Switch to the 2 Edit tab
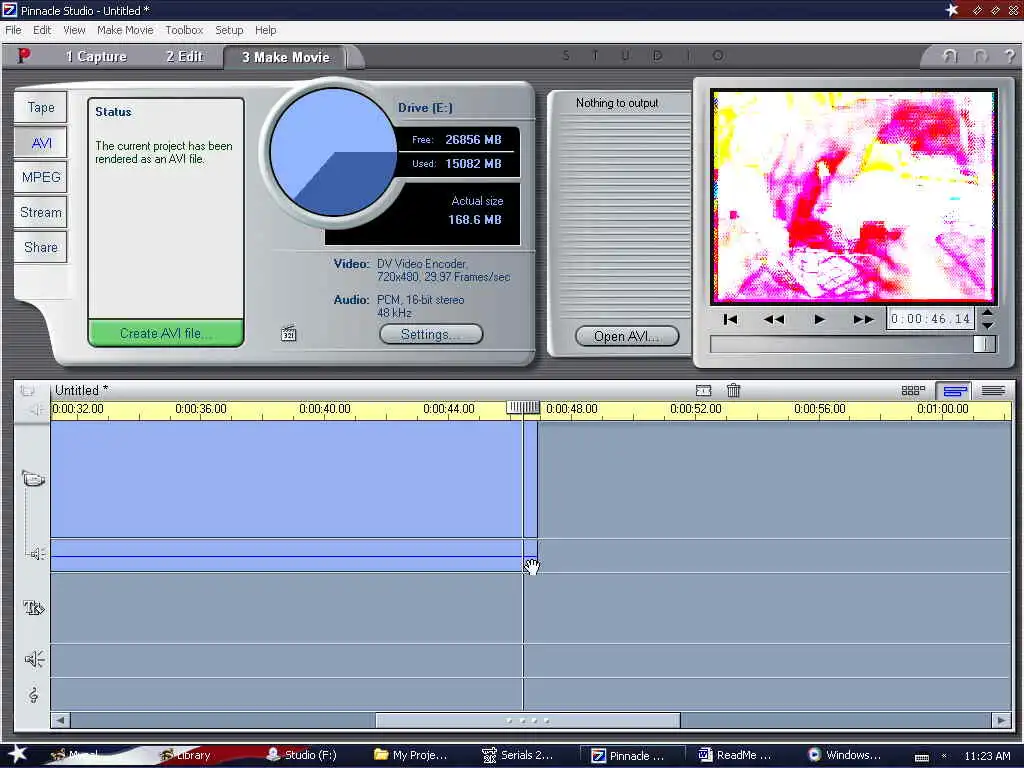 [184, 57]
